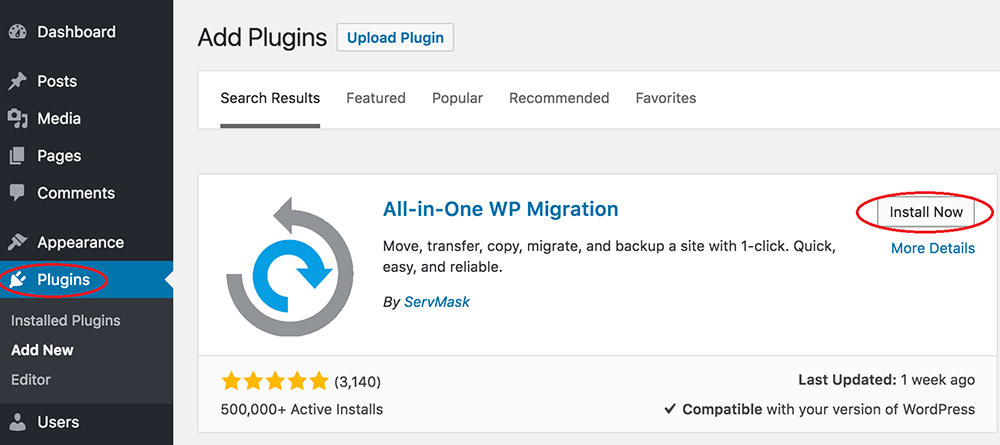Click the Last Updated 1 week ago text
Viewport: 1000px width, 445px height.
886,381
